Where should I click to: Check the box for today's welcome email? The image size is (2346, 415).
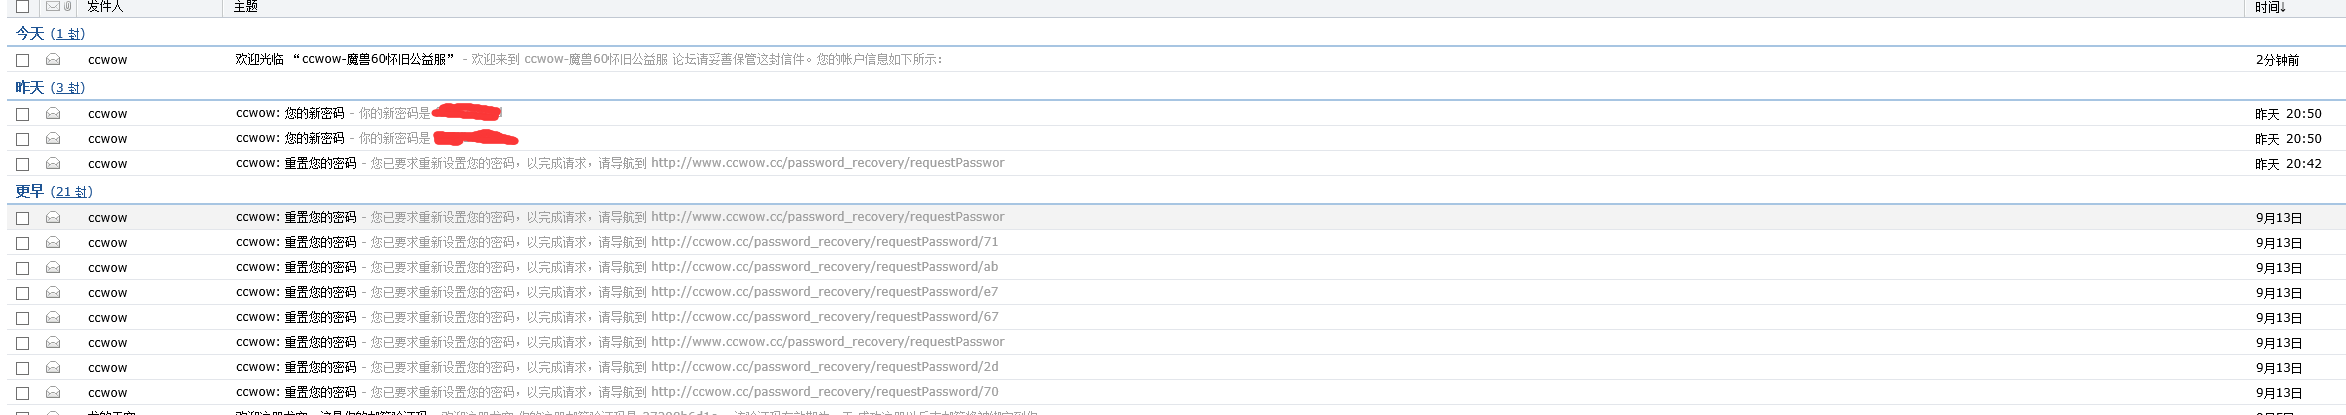pos(22,61)
